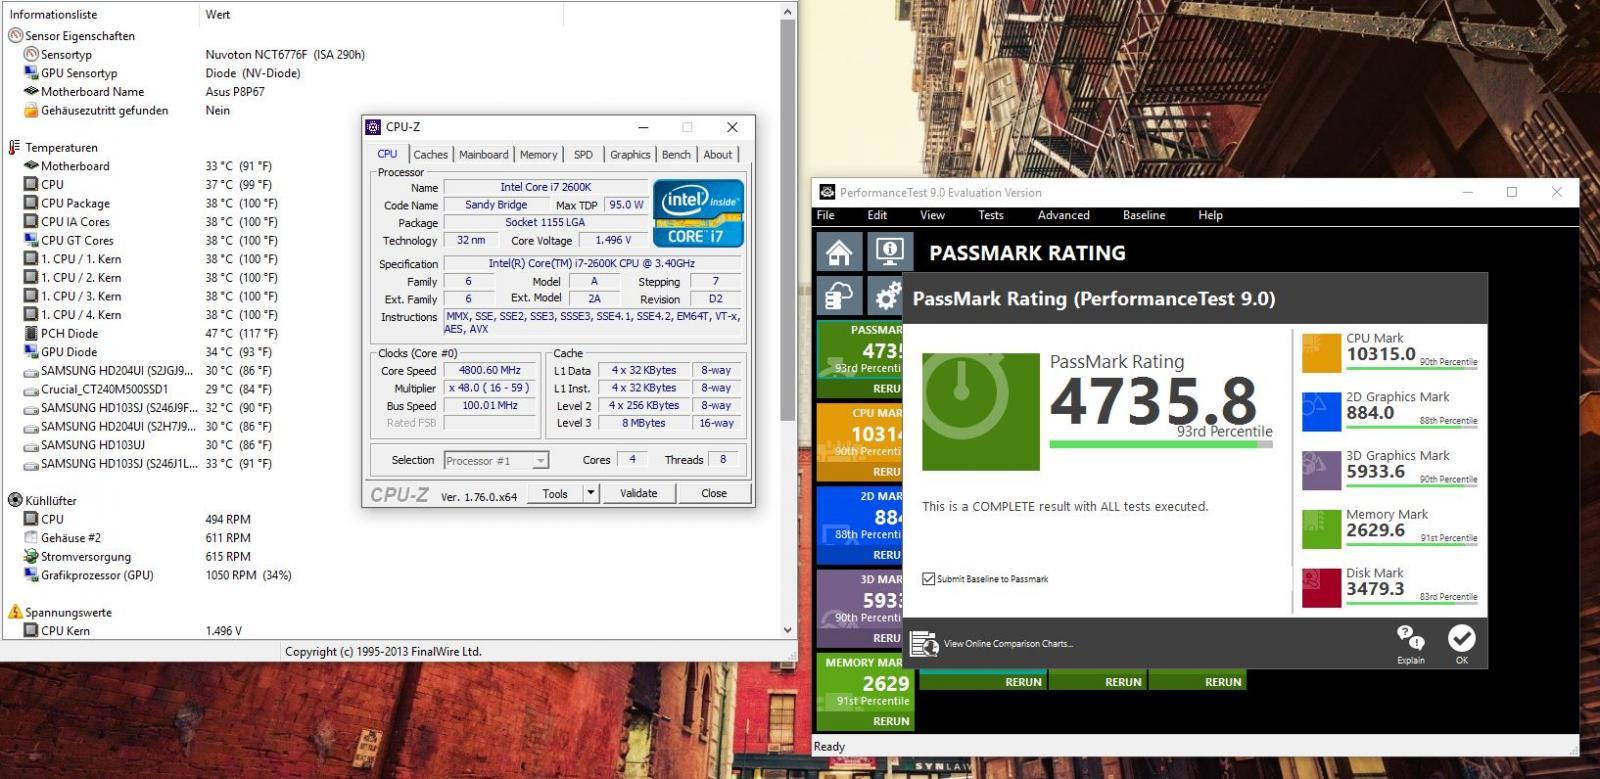Open the Memory tab in CPU-Z

[538, 154]
